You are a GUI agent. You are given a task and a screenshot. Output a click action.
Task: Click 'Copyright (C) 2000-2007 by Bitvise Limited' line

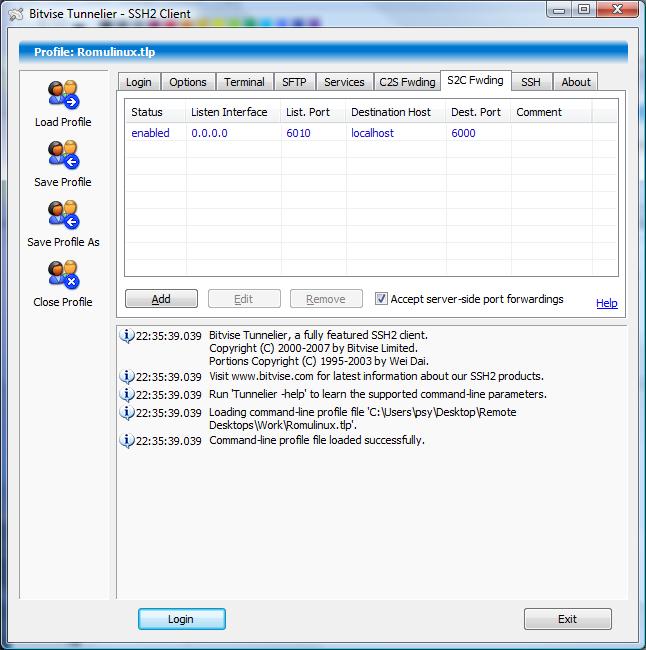coord(313,348)
